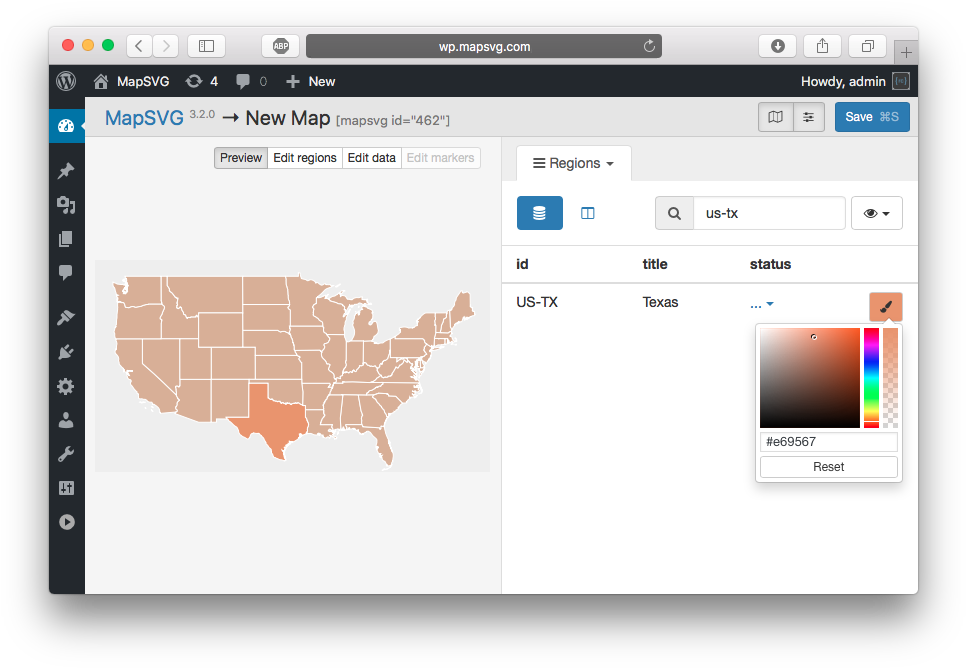Open the Plugins plug icon in sidebar
The width and height of the screenshot is (966, 668).
[66, 352]
